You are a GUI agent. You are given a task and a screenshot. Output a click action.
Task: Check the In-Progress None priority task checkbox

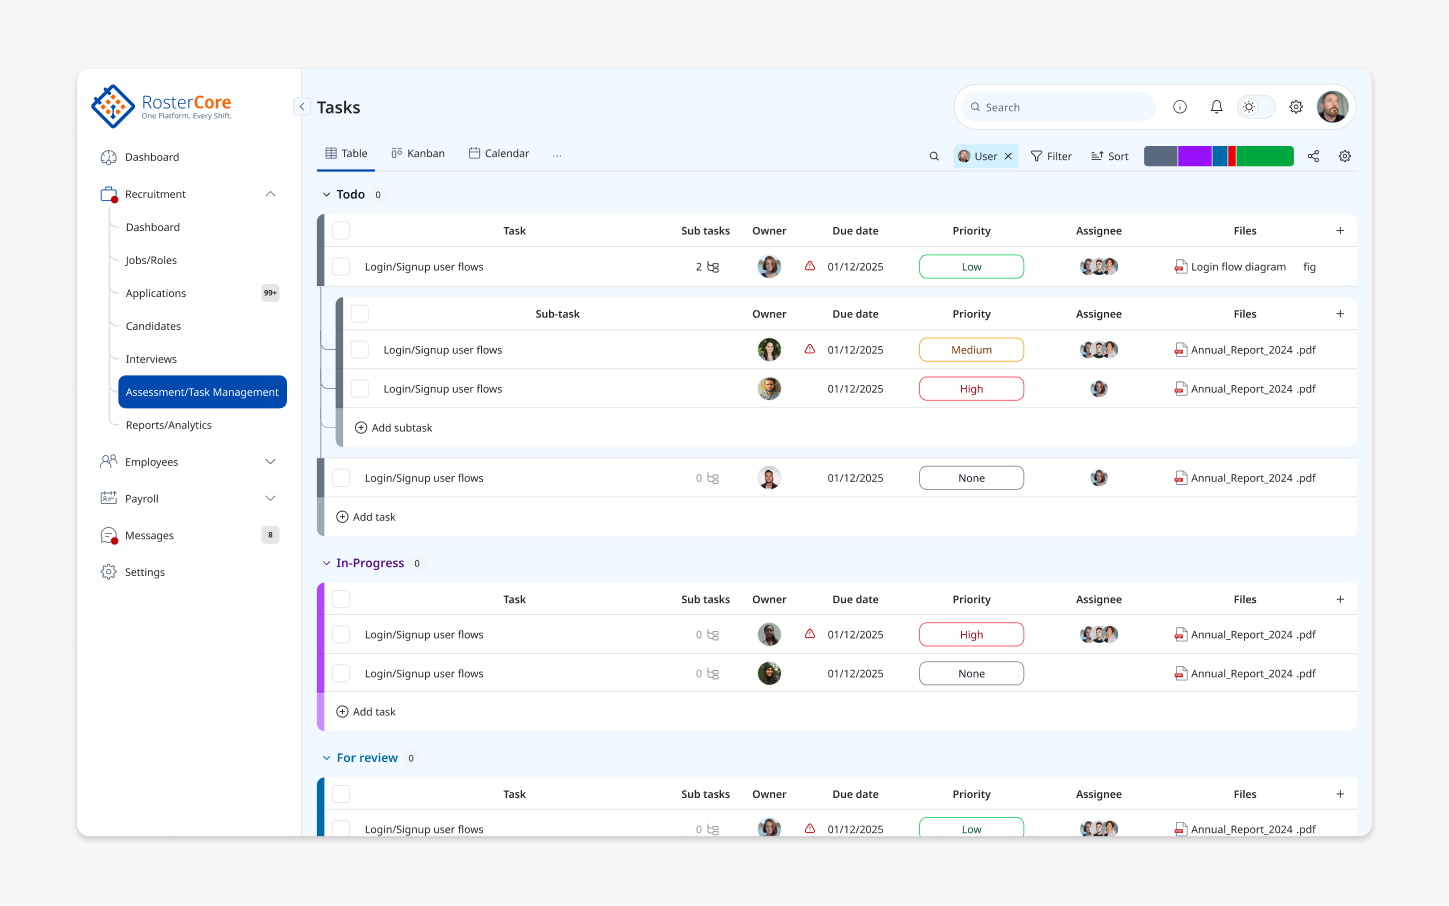(341, 674)
